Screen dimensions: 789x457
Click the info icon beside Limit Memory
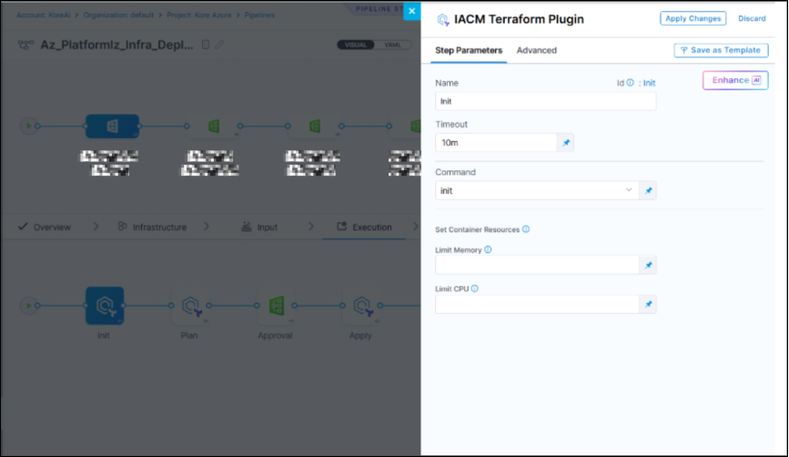[x=488, y=249]
